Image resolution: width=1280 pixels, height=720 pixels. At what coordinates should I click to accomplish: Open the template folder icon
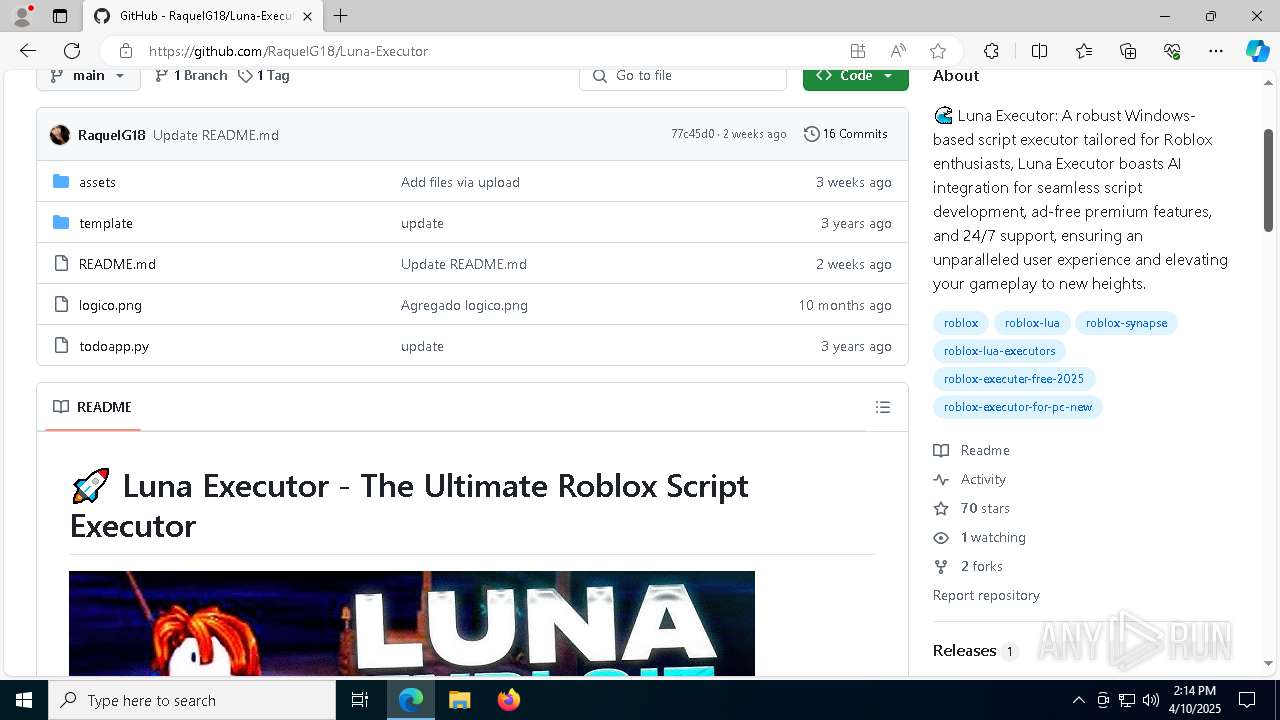click(x=61, y=223)
